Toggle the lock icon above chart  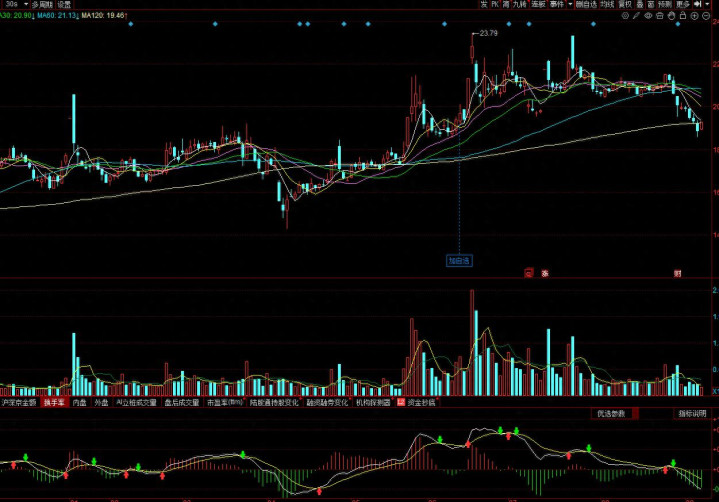tap(683, 16)
